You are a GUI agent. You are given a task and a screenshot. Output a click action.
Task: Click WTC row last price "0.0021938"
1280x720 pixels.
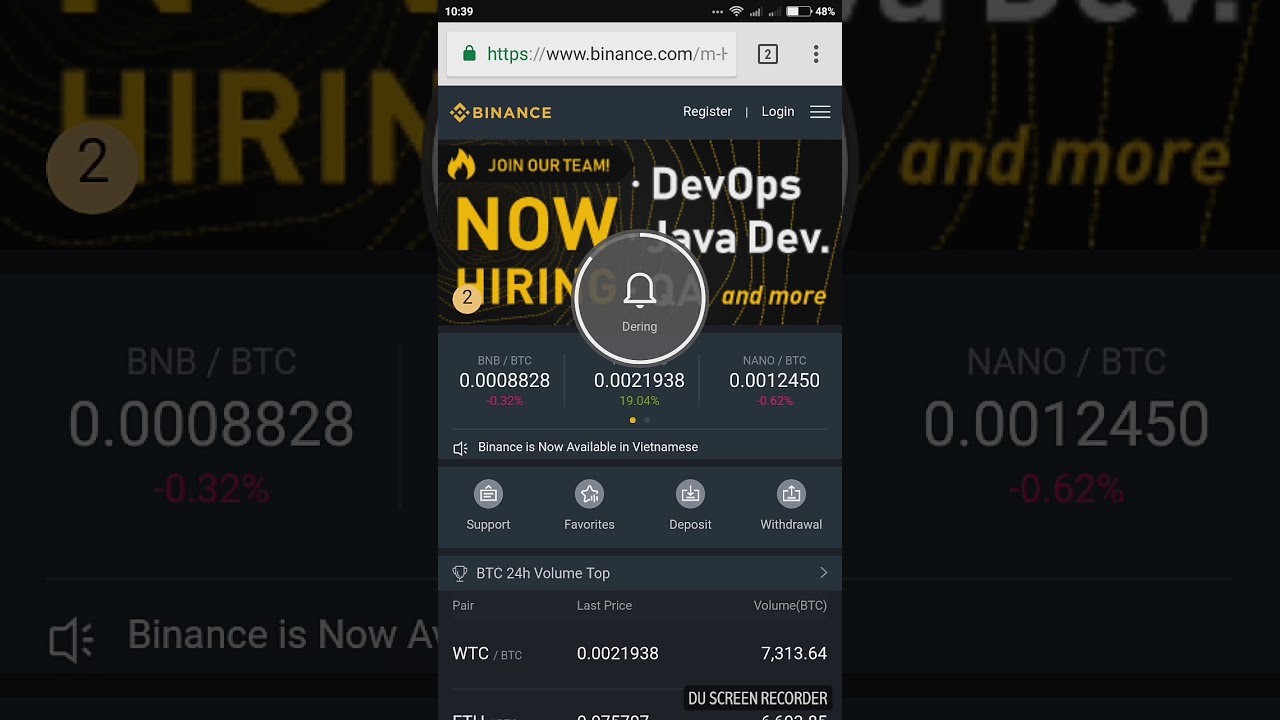tap(617, 654)
